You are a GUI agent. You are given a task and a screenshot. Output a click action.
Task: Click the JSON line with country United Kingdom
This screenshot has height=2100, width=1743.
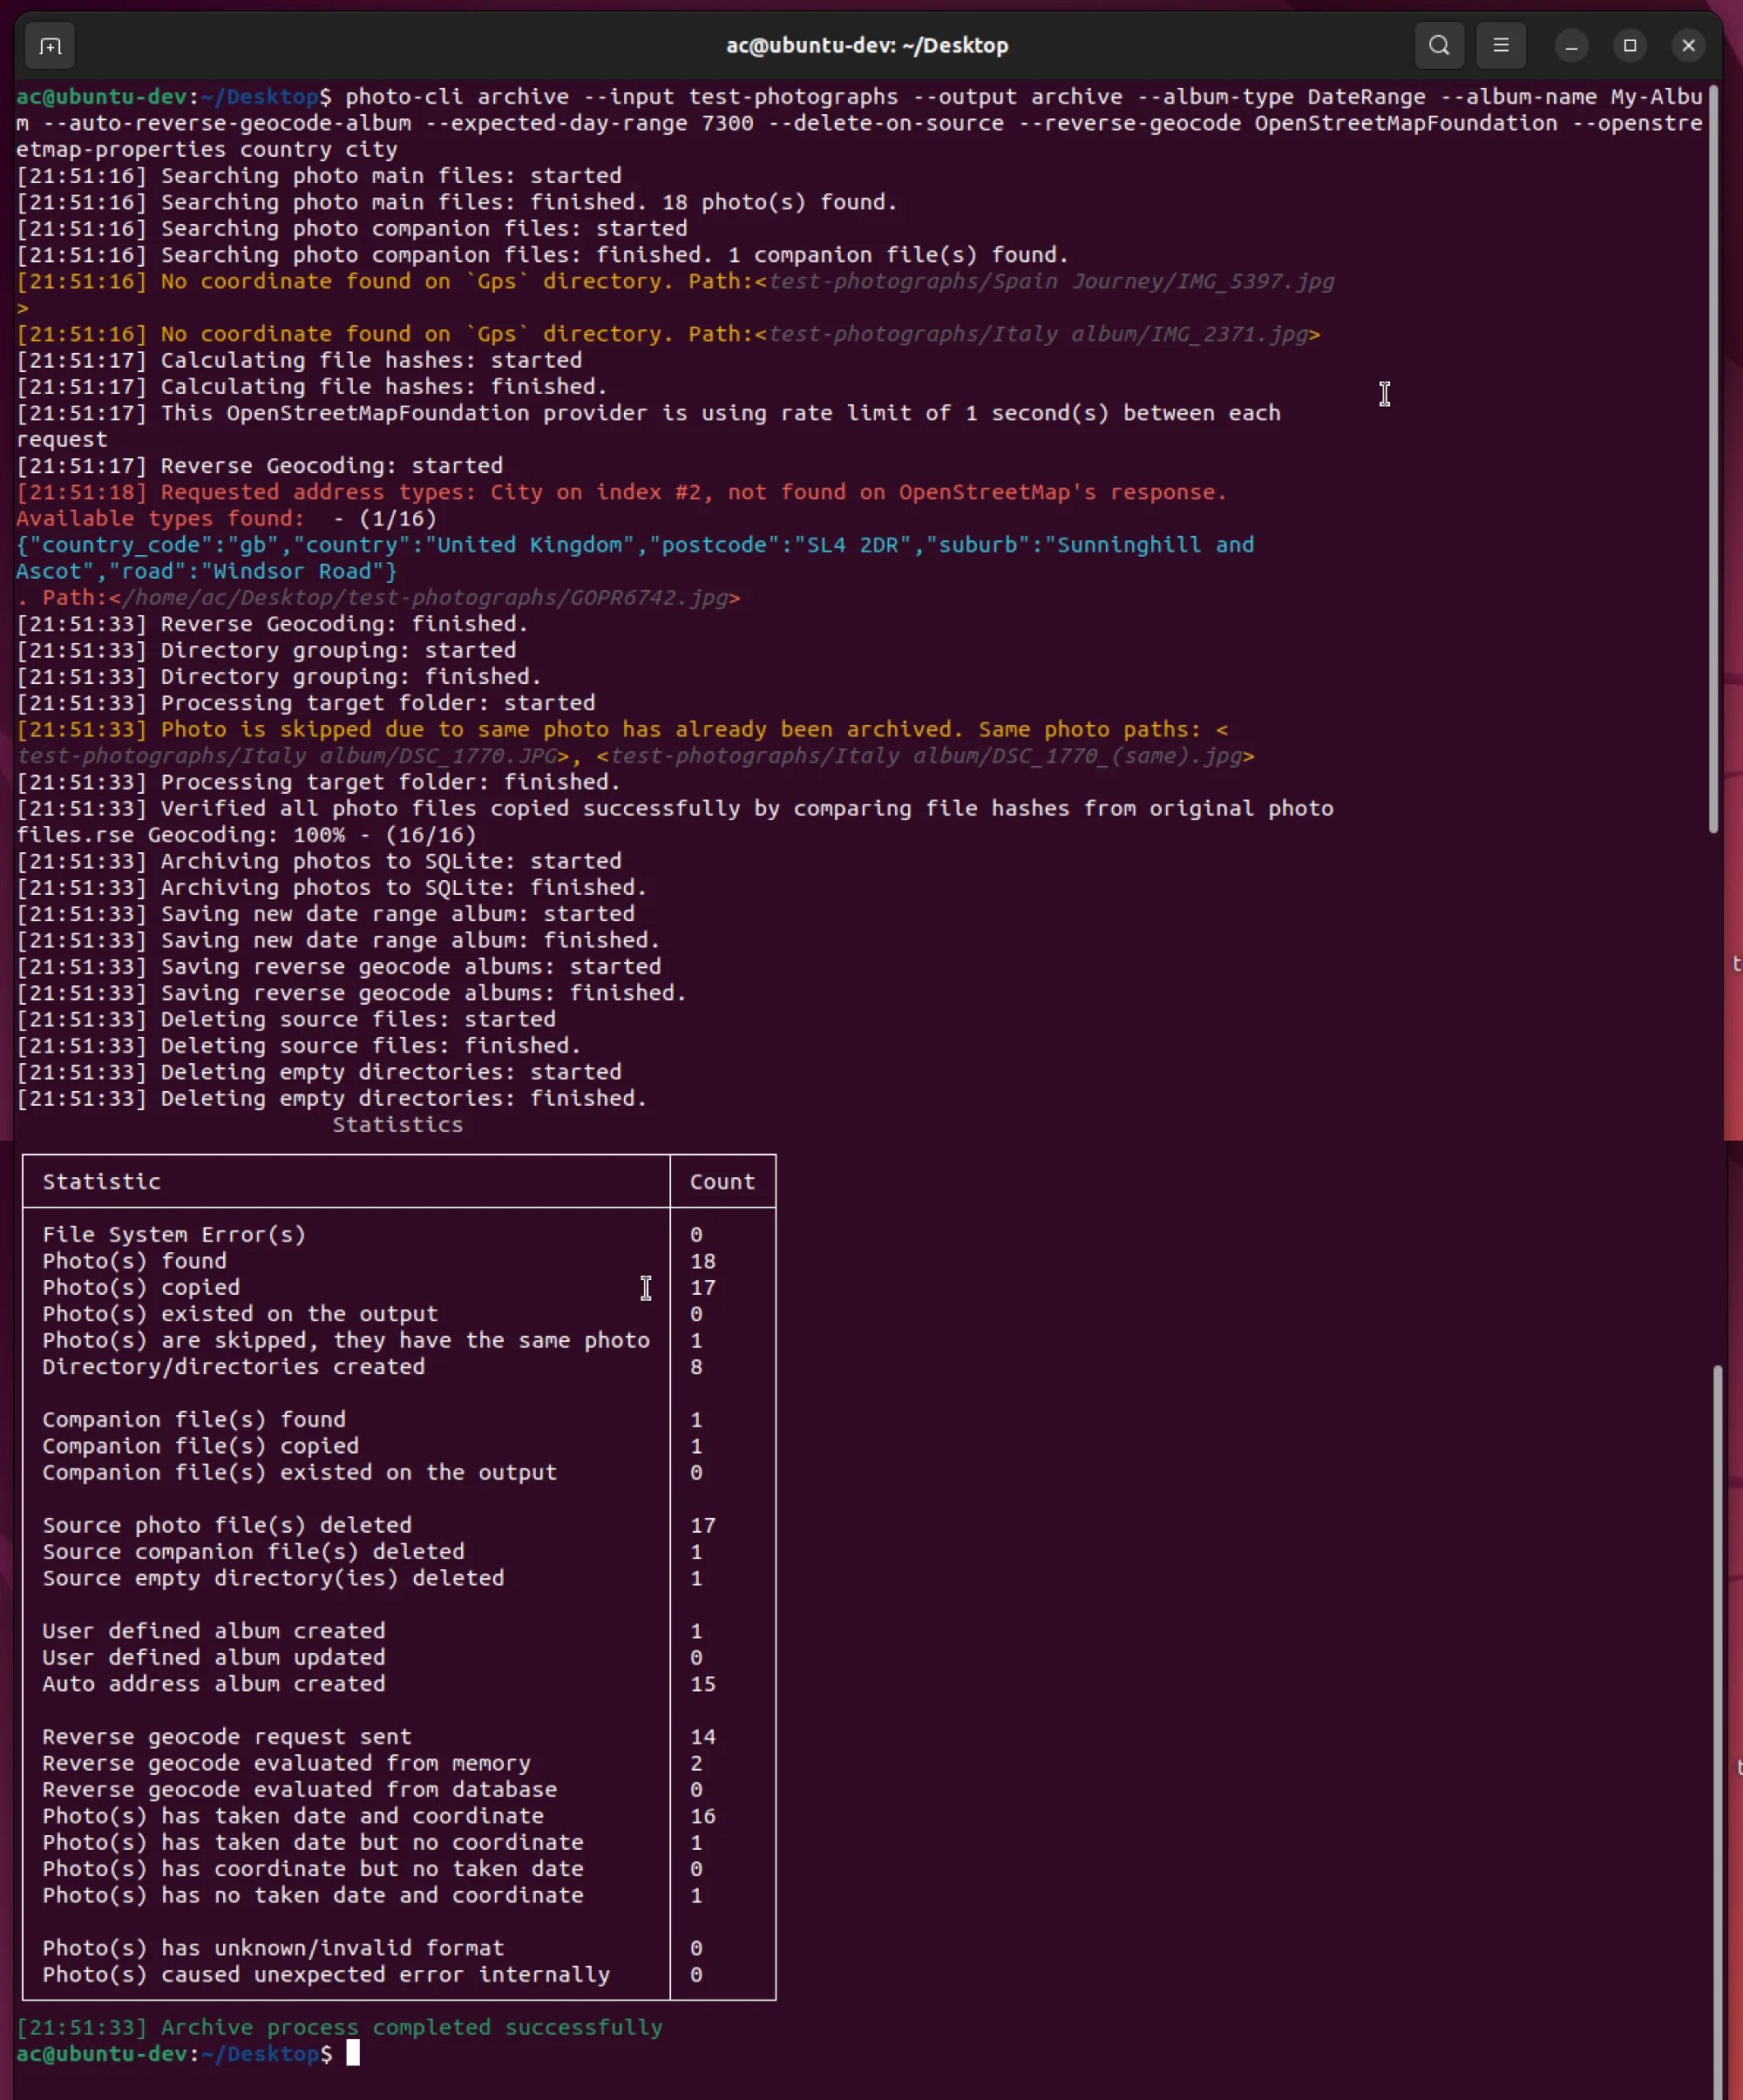click(635, 545)
